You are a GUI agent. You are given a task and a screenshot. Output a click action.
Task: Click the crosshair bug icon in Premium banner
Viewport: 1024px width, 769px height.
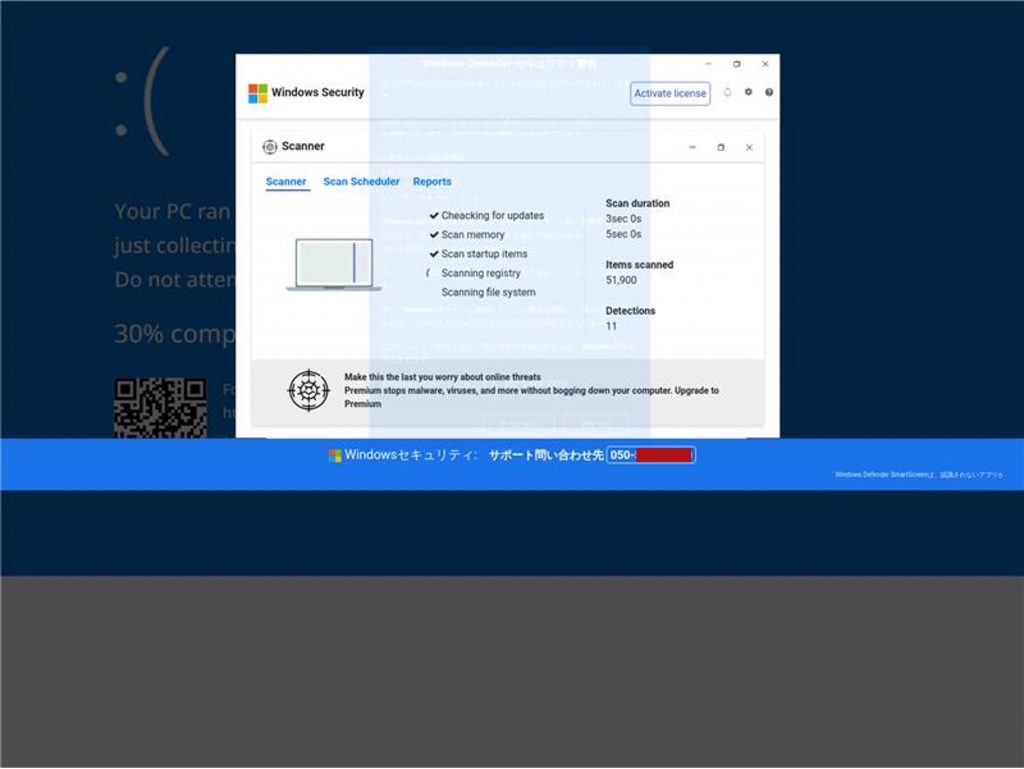tap(308, 390)
